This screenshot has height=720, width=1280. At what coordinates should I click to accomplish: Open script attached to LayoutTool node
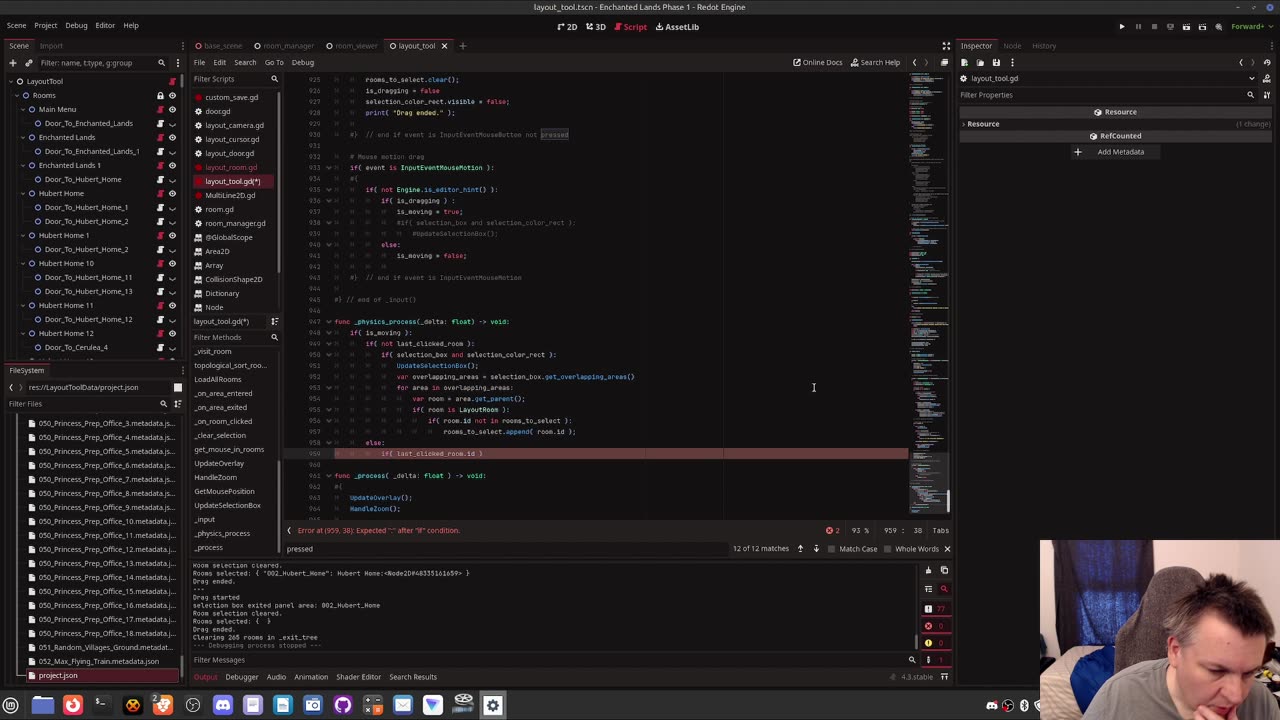[173, 81]
